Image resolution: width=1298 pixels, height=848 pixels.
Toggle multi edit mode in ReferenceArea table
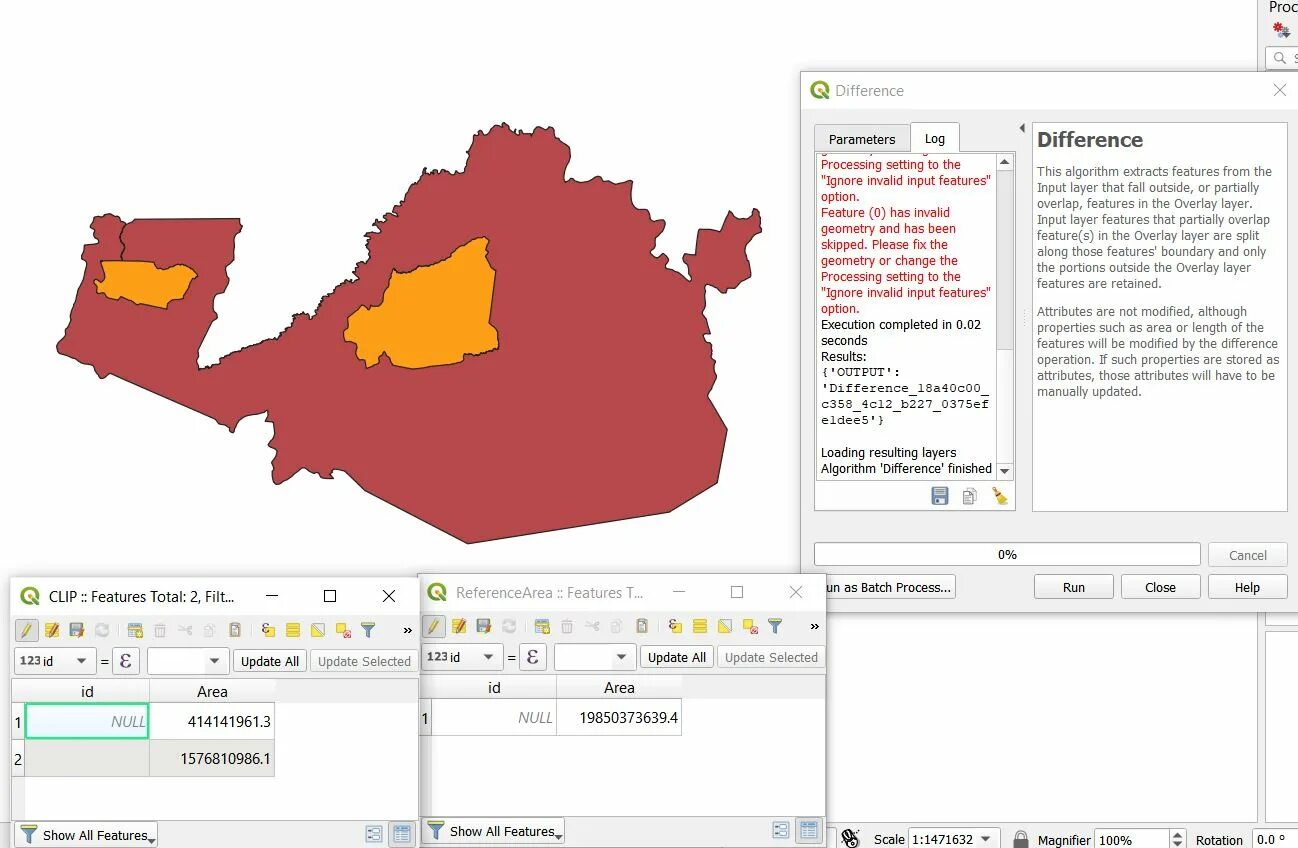pos(459,626)
